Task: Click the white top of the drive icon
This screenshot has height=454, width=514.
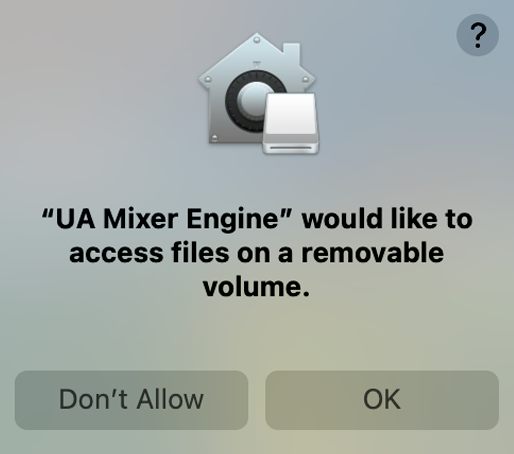Action: point(291,113)
